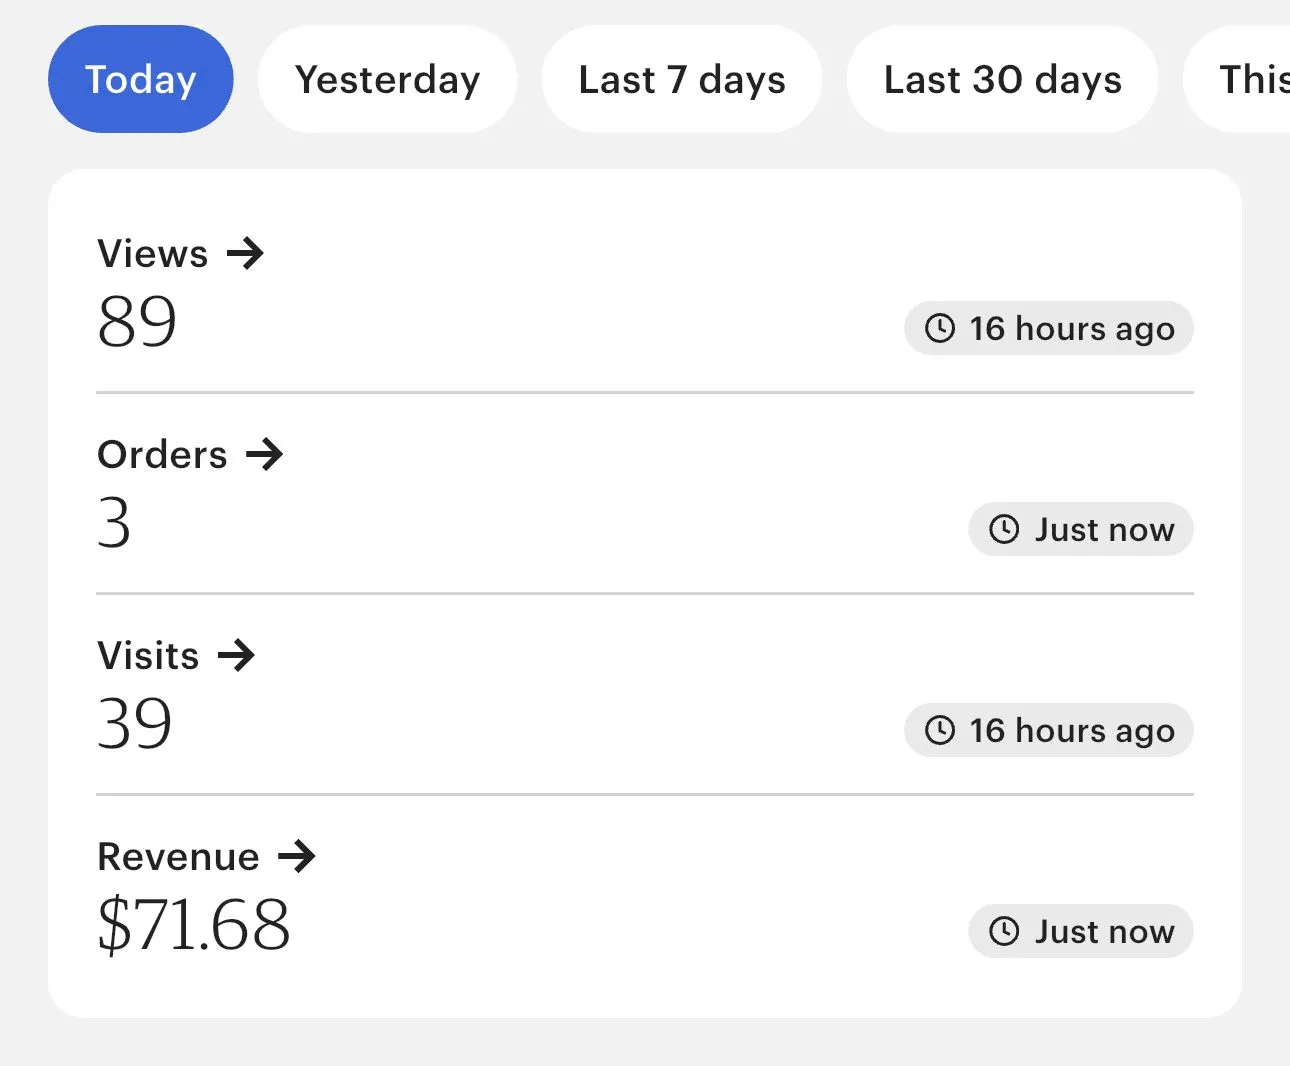Click the arrow icon beside Revenue

(x=297, y=857)
